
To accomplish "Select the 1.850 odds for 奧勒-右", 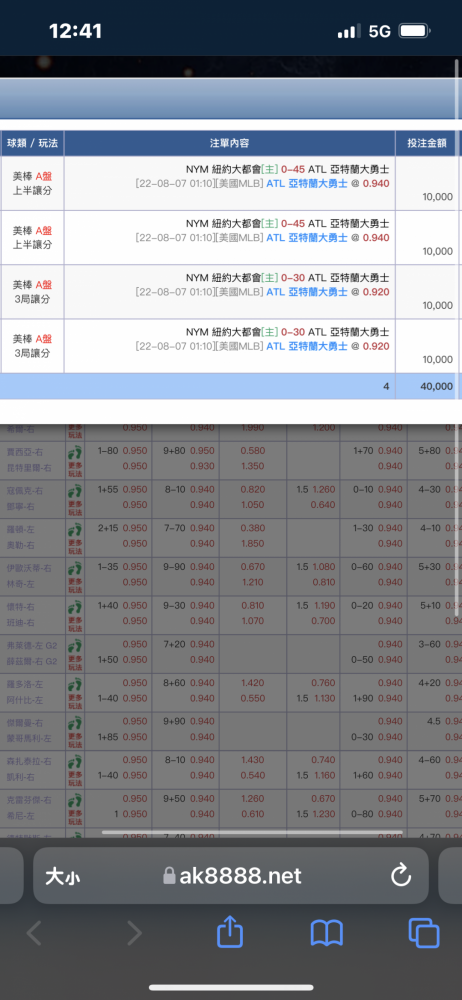I will tap(253, 543).
